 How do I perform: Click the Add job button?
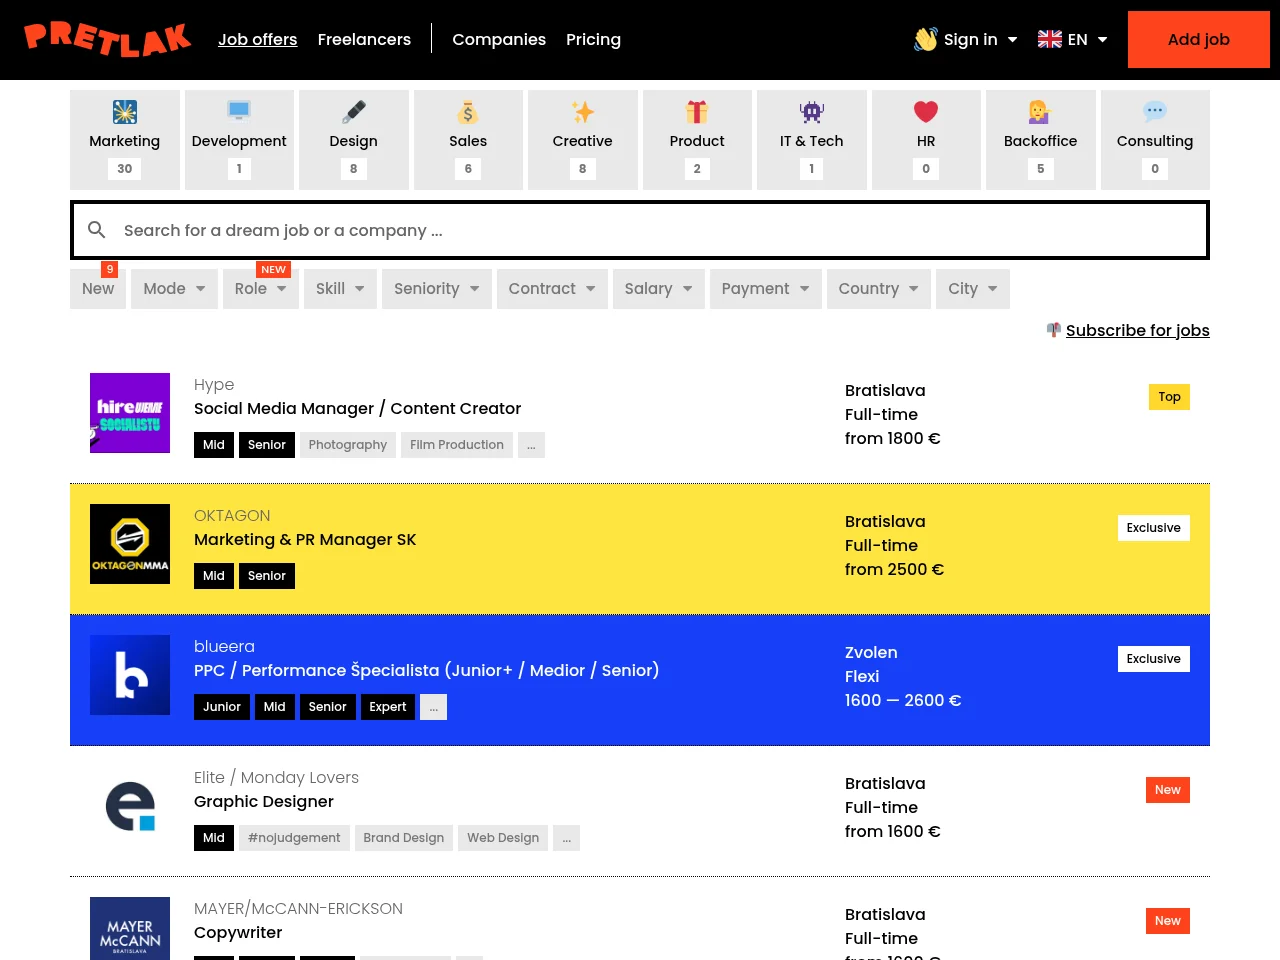1199,40
